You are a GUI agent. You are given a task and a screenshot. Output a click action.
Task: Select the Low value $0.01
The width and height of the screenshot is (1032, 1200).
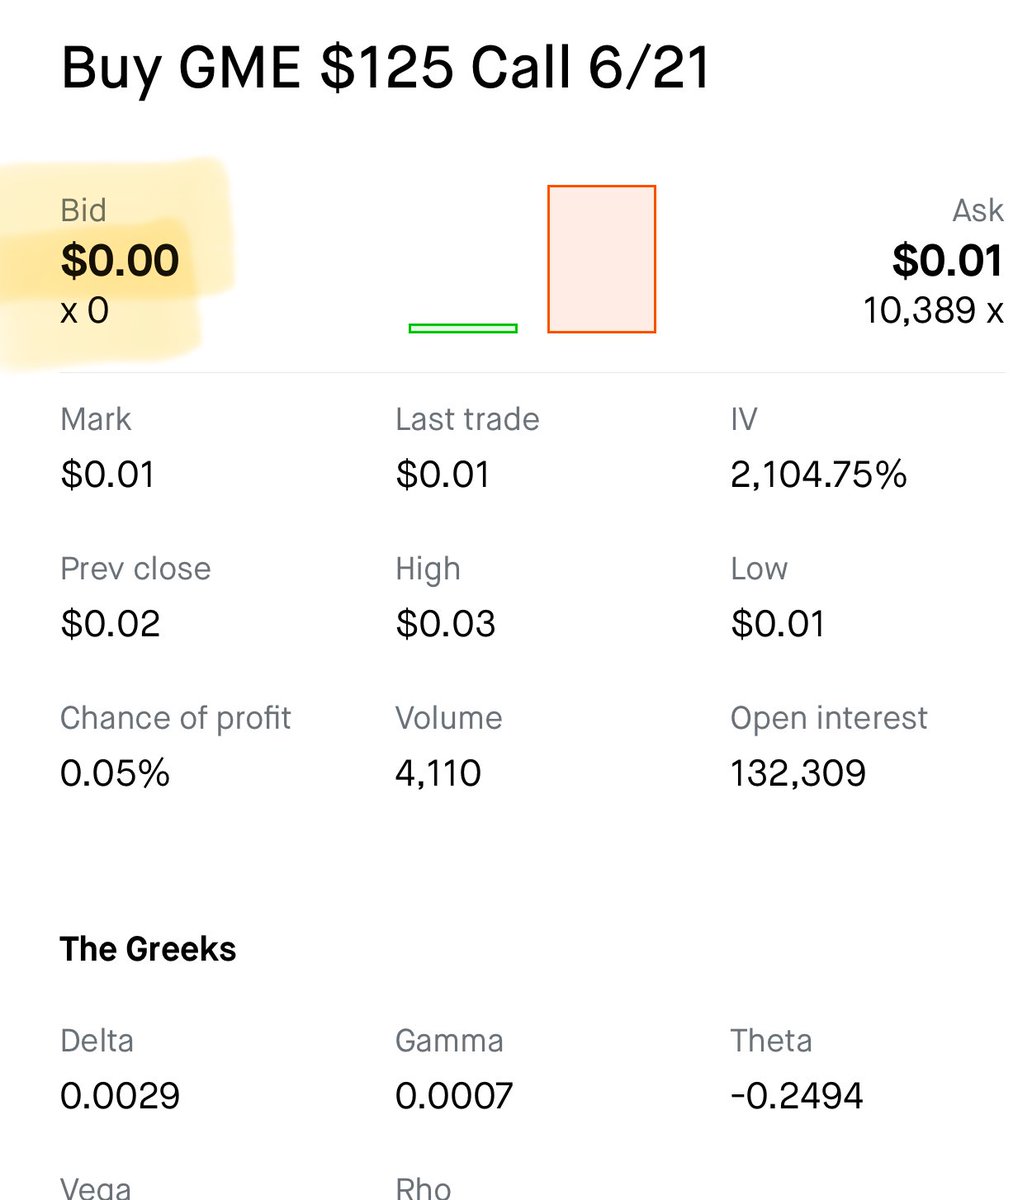click(x=778, y=624)
